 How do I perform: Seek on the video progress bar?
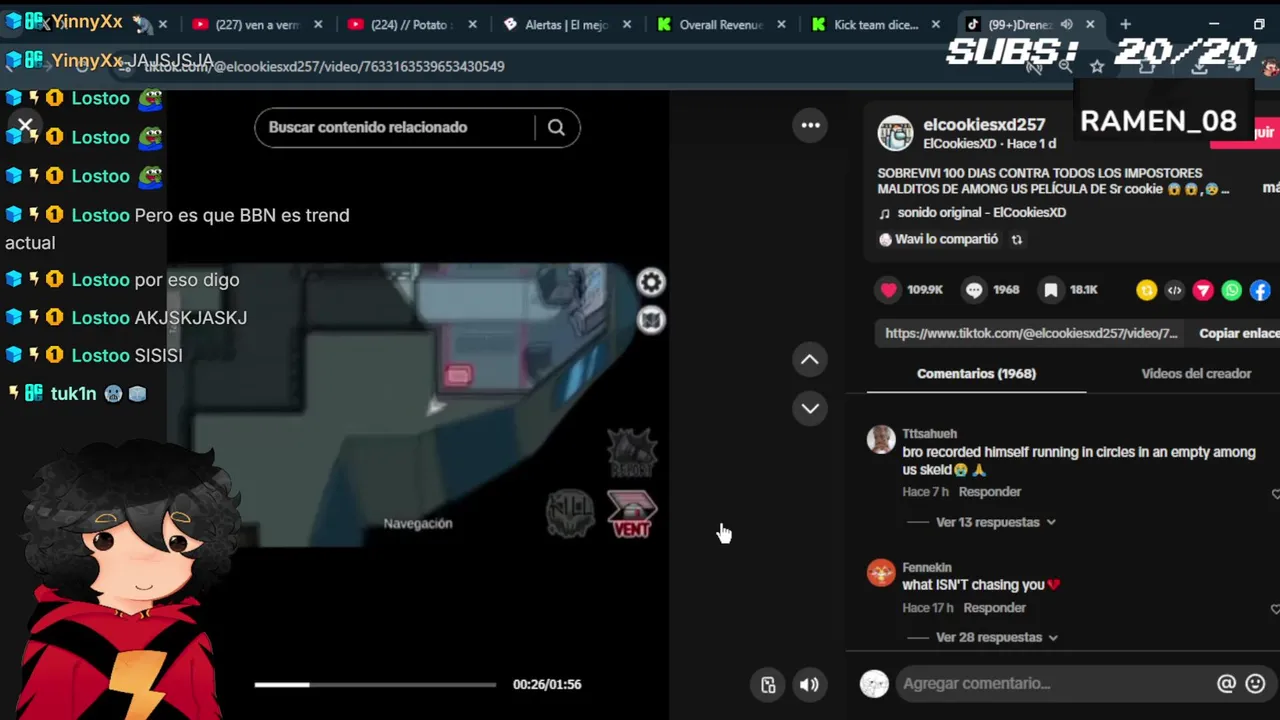pyautogui.click(x=375, y=685)
